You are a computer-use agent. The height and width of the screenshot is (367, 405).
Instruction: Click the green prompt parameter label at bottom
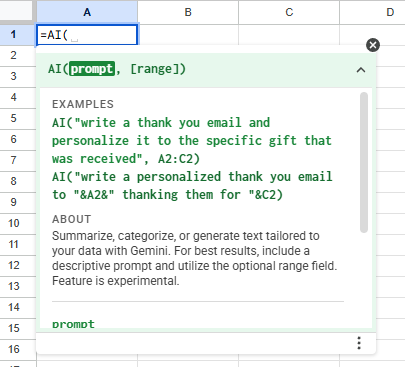point(73,324)
